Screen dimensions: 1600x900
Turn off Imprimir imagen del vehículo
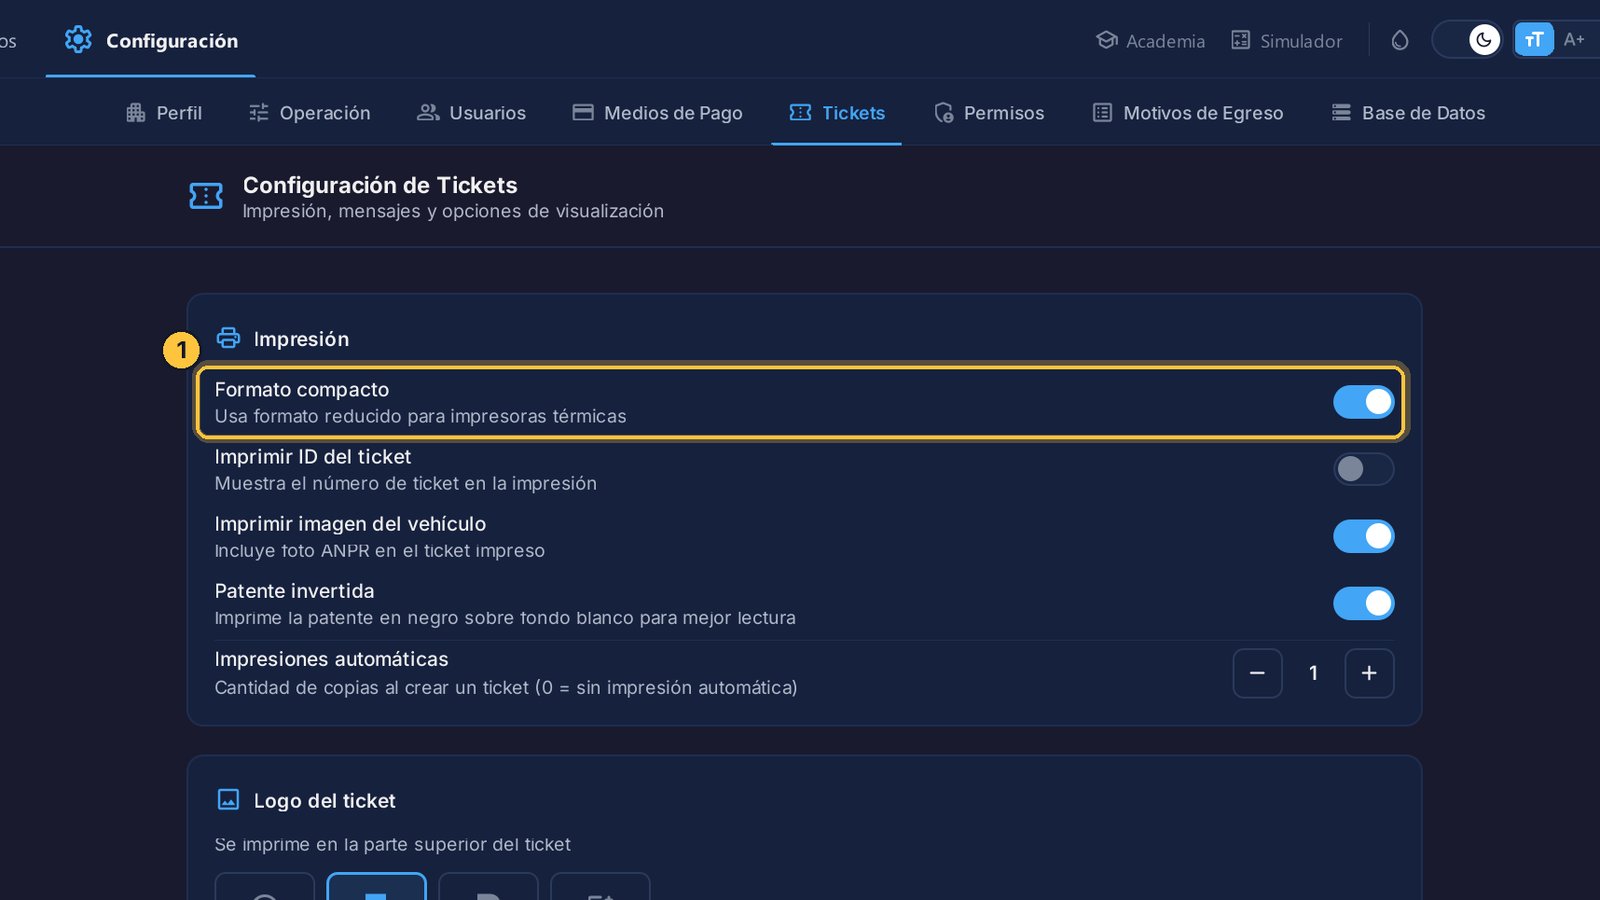point(1363,536)
